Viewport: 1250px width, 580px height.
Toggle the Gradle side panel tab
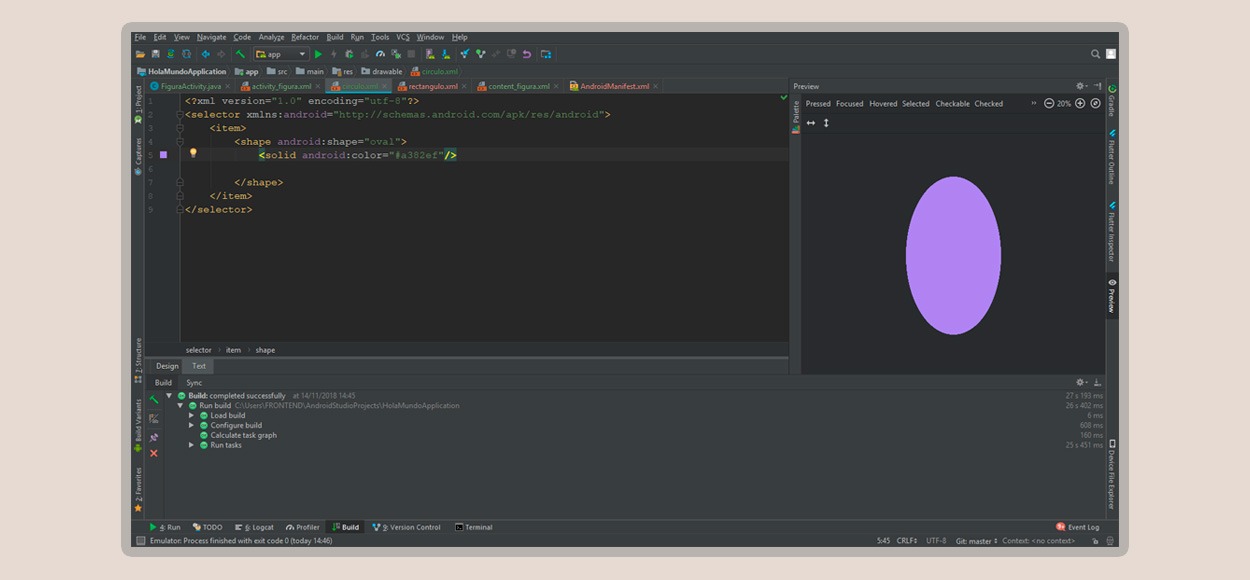[x=1111, y=101]
